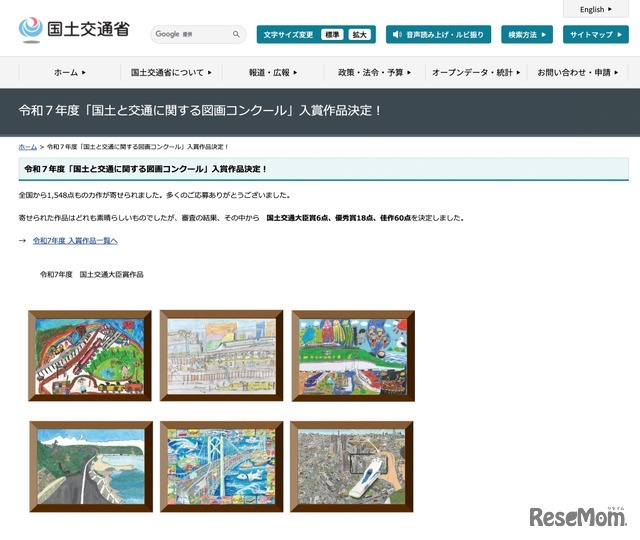View the suspension bridge artwork thumbnail
This screenshot has width=640, height=540.
221,467
